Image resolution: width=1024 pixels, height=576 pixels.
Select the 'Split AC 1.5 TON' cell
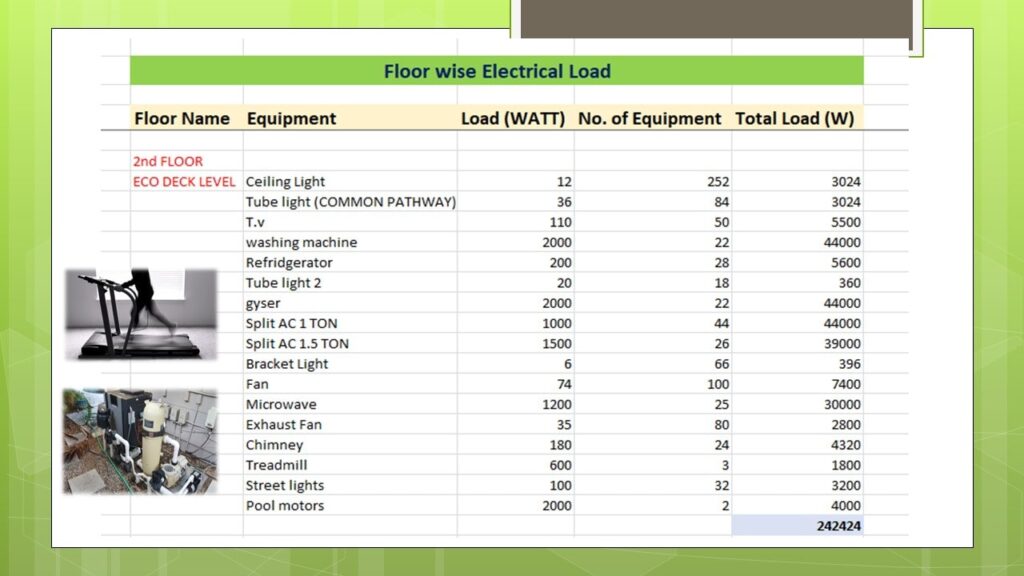(297, 344)
